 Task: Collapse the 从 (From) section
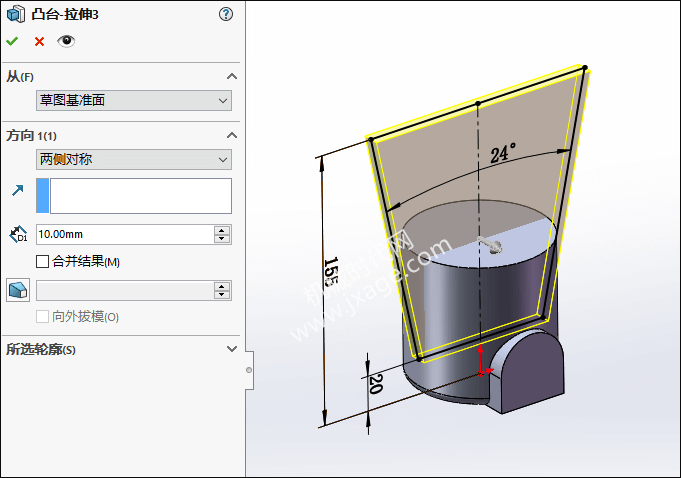(232, 77)
